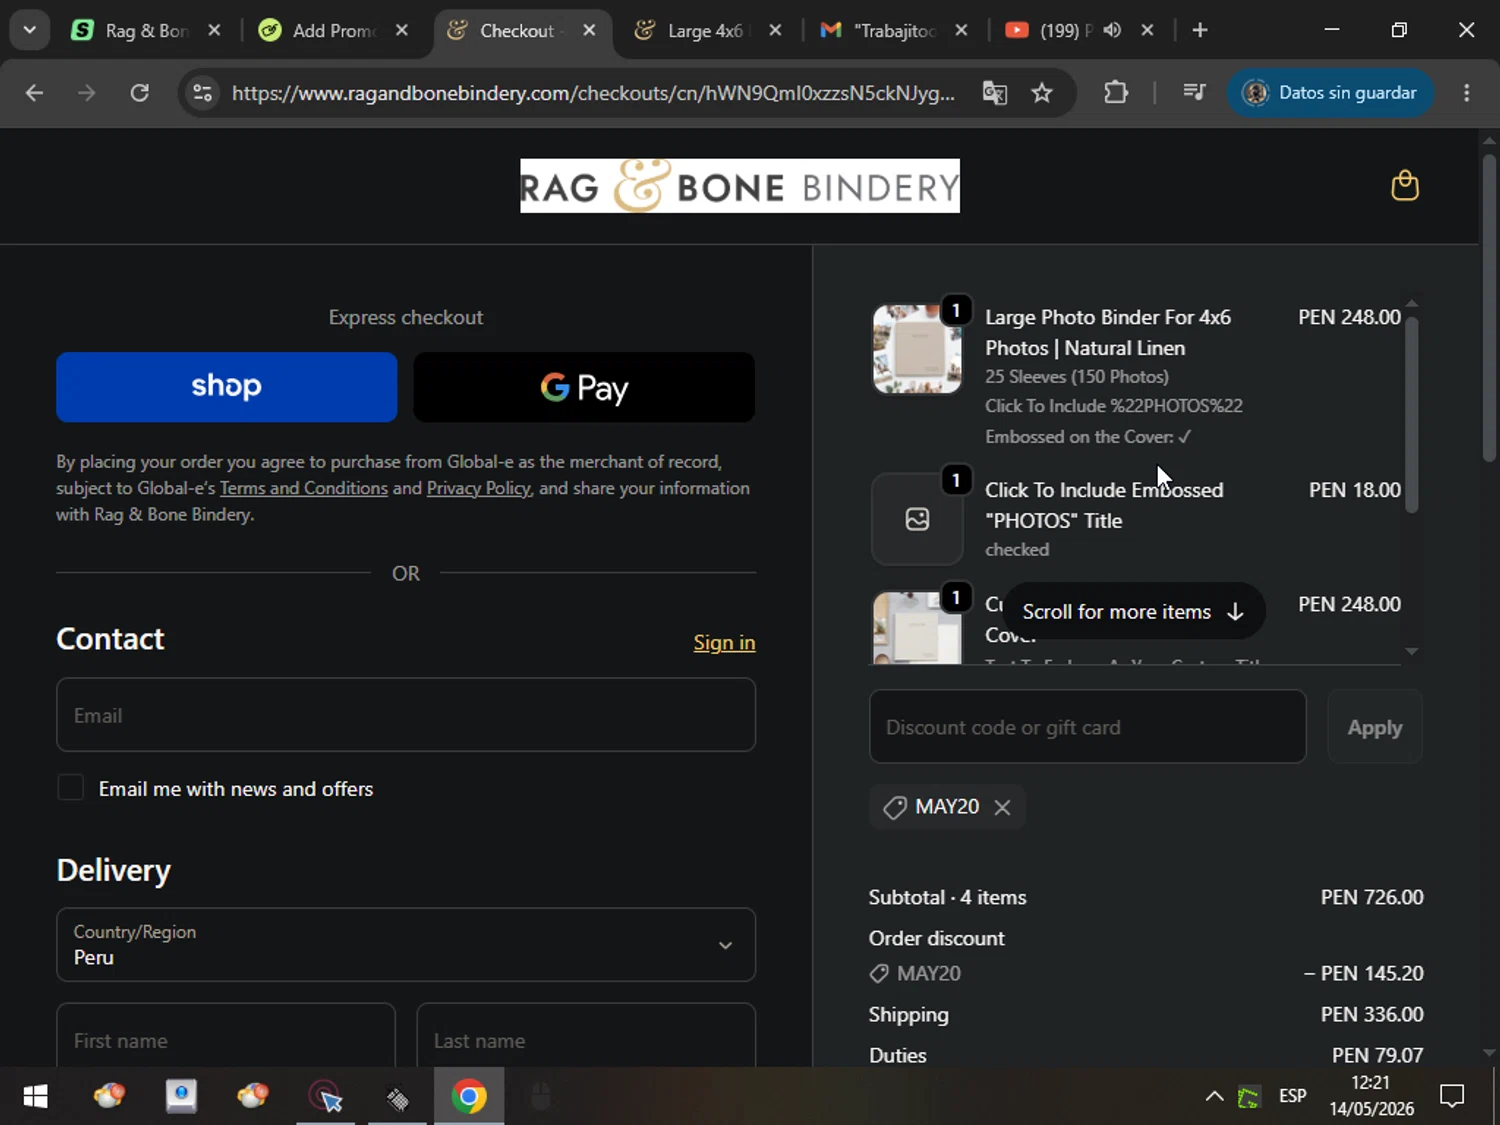Open the Windows Start menu

click(35, 1097)
